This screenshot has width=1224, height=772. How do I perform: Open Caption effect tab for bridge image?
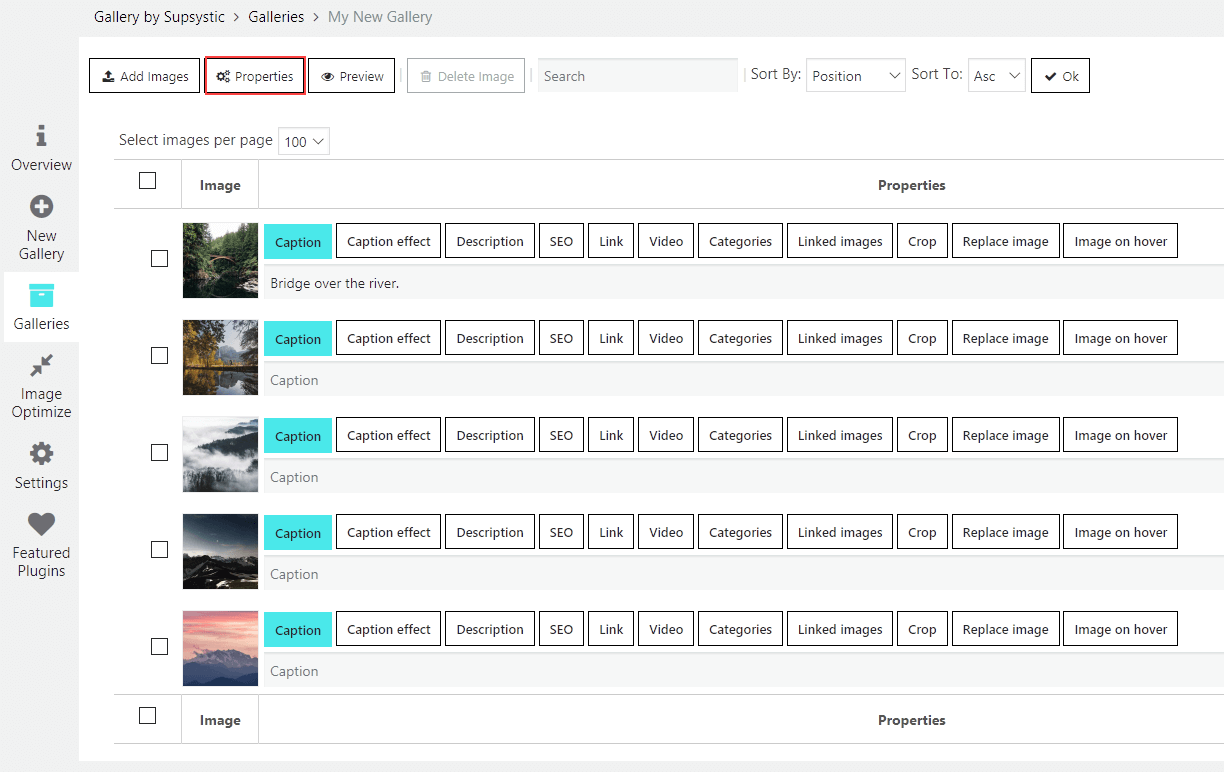click(x=388, y=241)
